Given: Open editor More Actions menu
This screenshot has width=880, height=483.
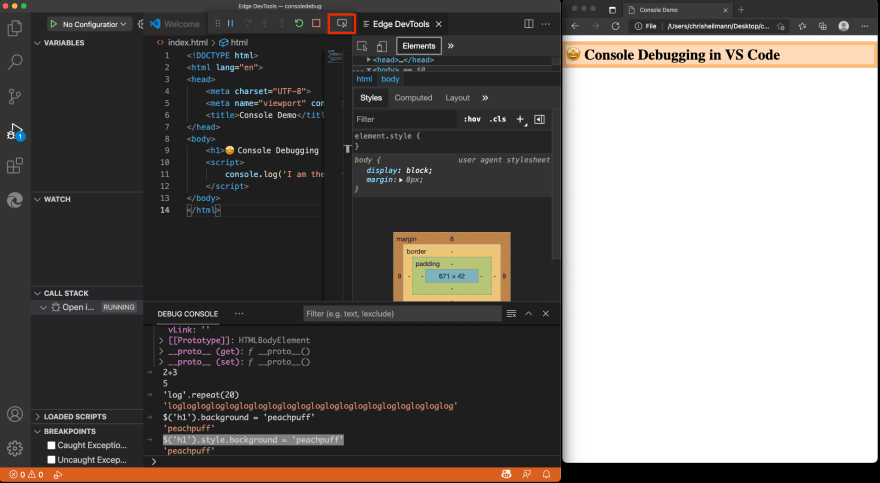Looking at the screenshot, I should coord(546,24).
